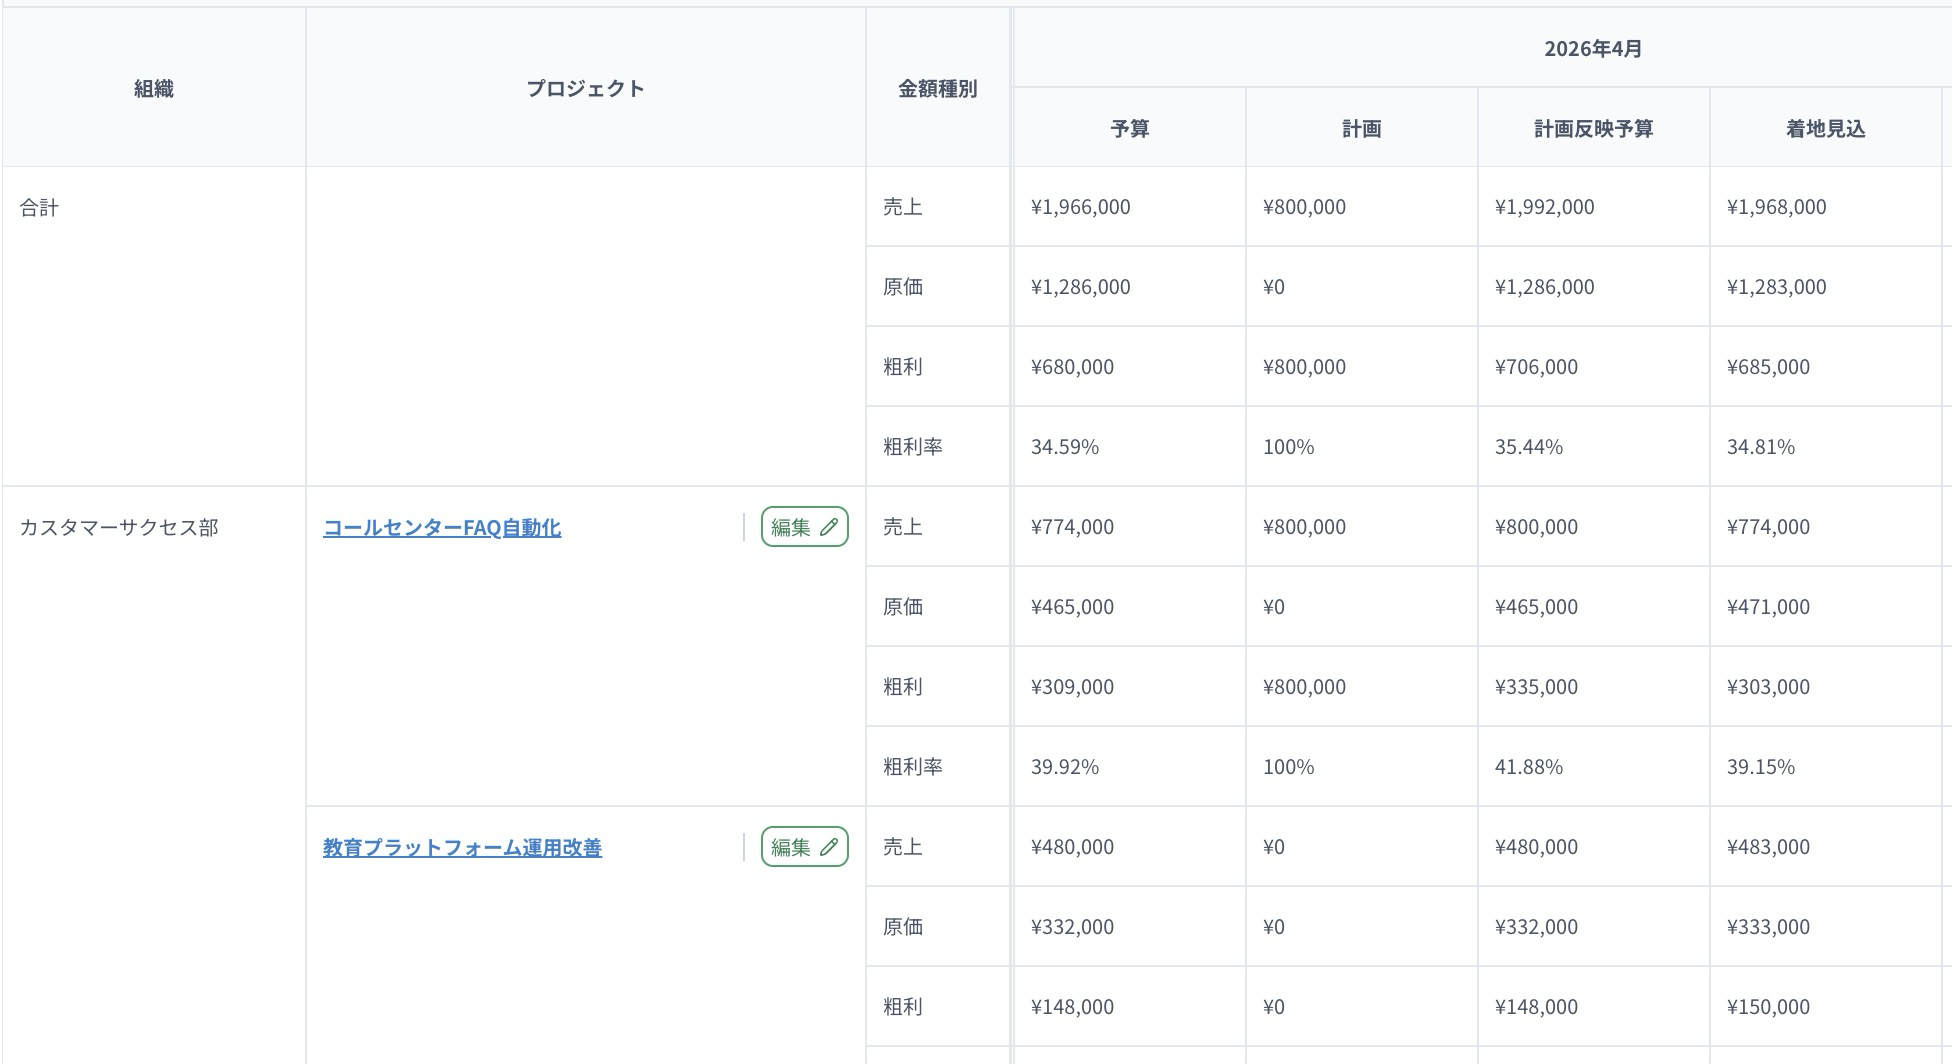
Task: Click 編集 button for コールセンターFAQ自動化
Action: (805, 527)
